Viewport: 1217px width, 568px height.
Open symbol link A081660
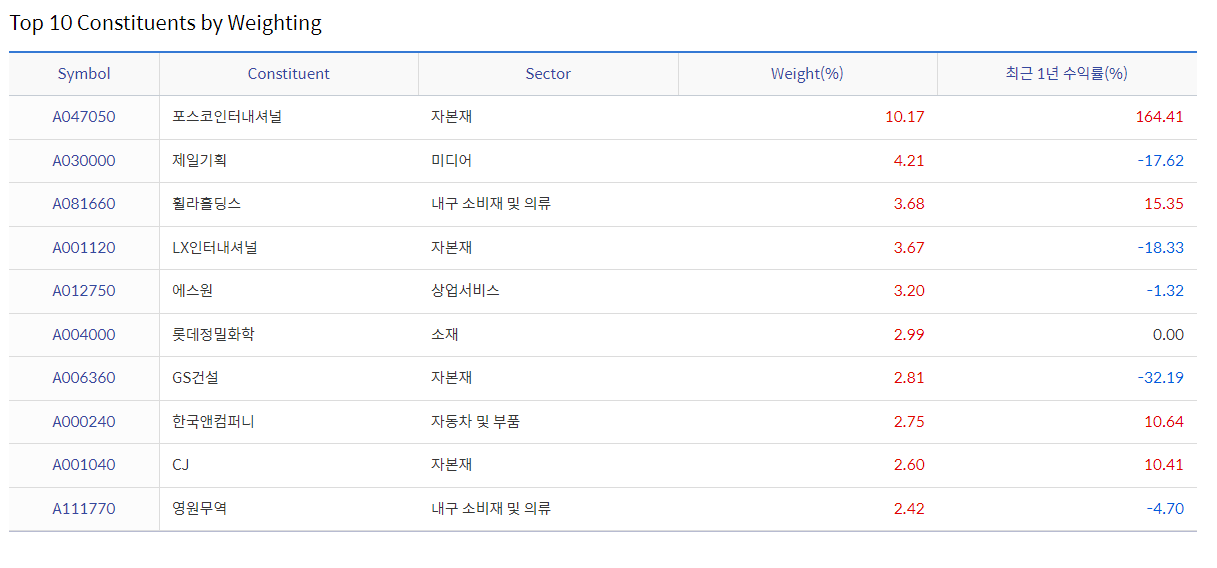pos(84,204)
